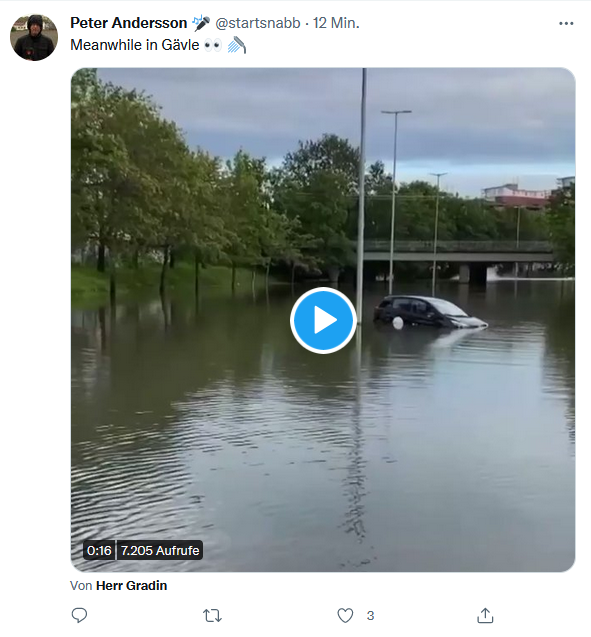
Task: Click the tweet text Meanwhile in Gävle
Action: pyautogui.click(x=134, y=45)
